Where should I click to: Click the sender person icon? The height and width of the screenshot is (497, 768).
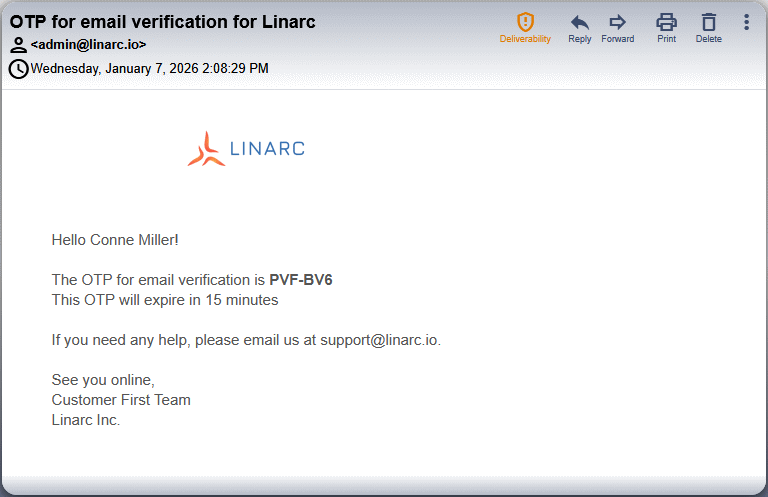[19, 45]
